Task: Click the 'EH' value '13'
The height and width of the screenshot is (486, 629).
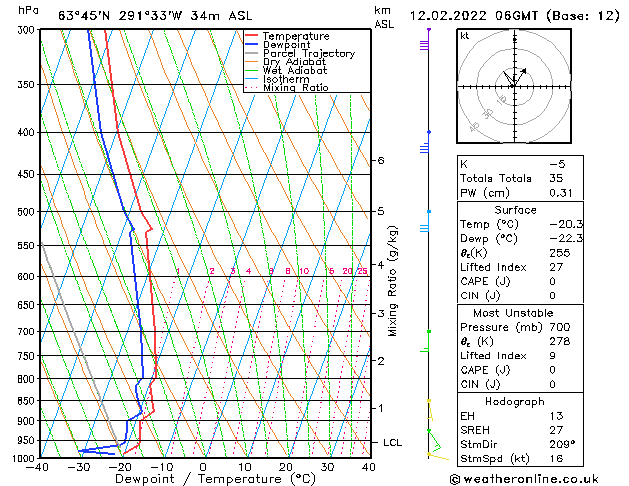Action: click(556, 416)
